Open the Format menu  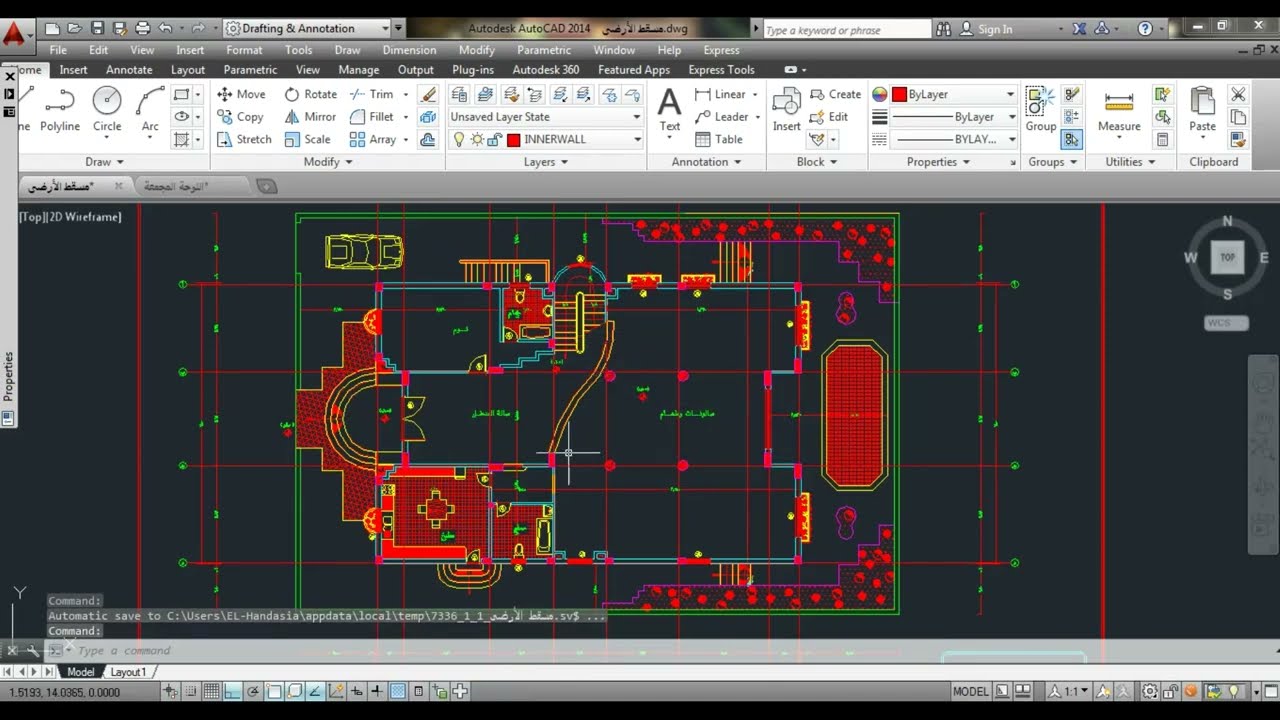tap(244, 50)
